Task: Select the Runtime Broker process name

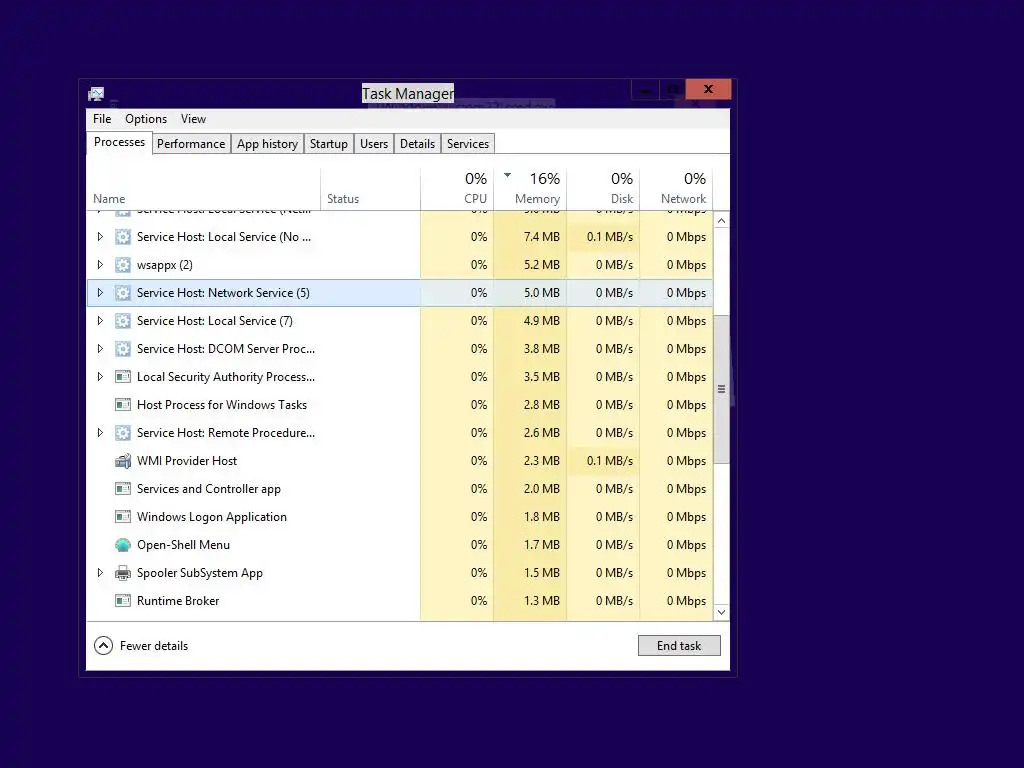Action: point(178,601)
